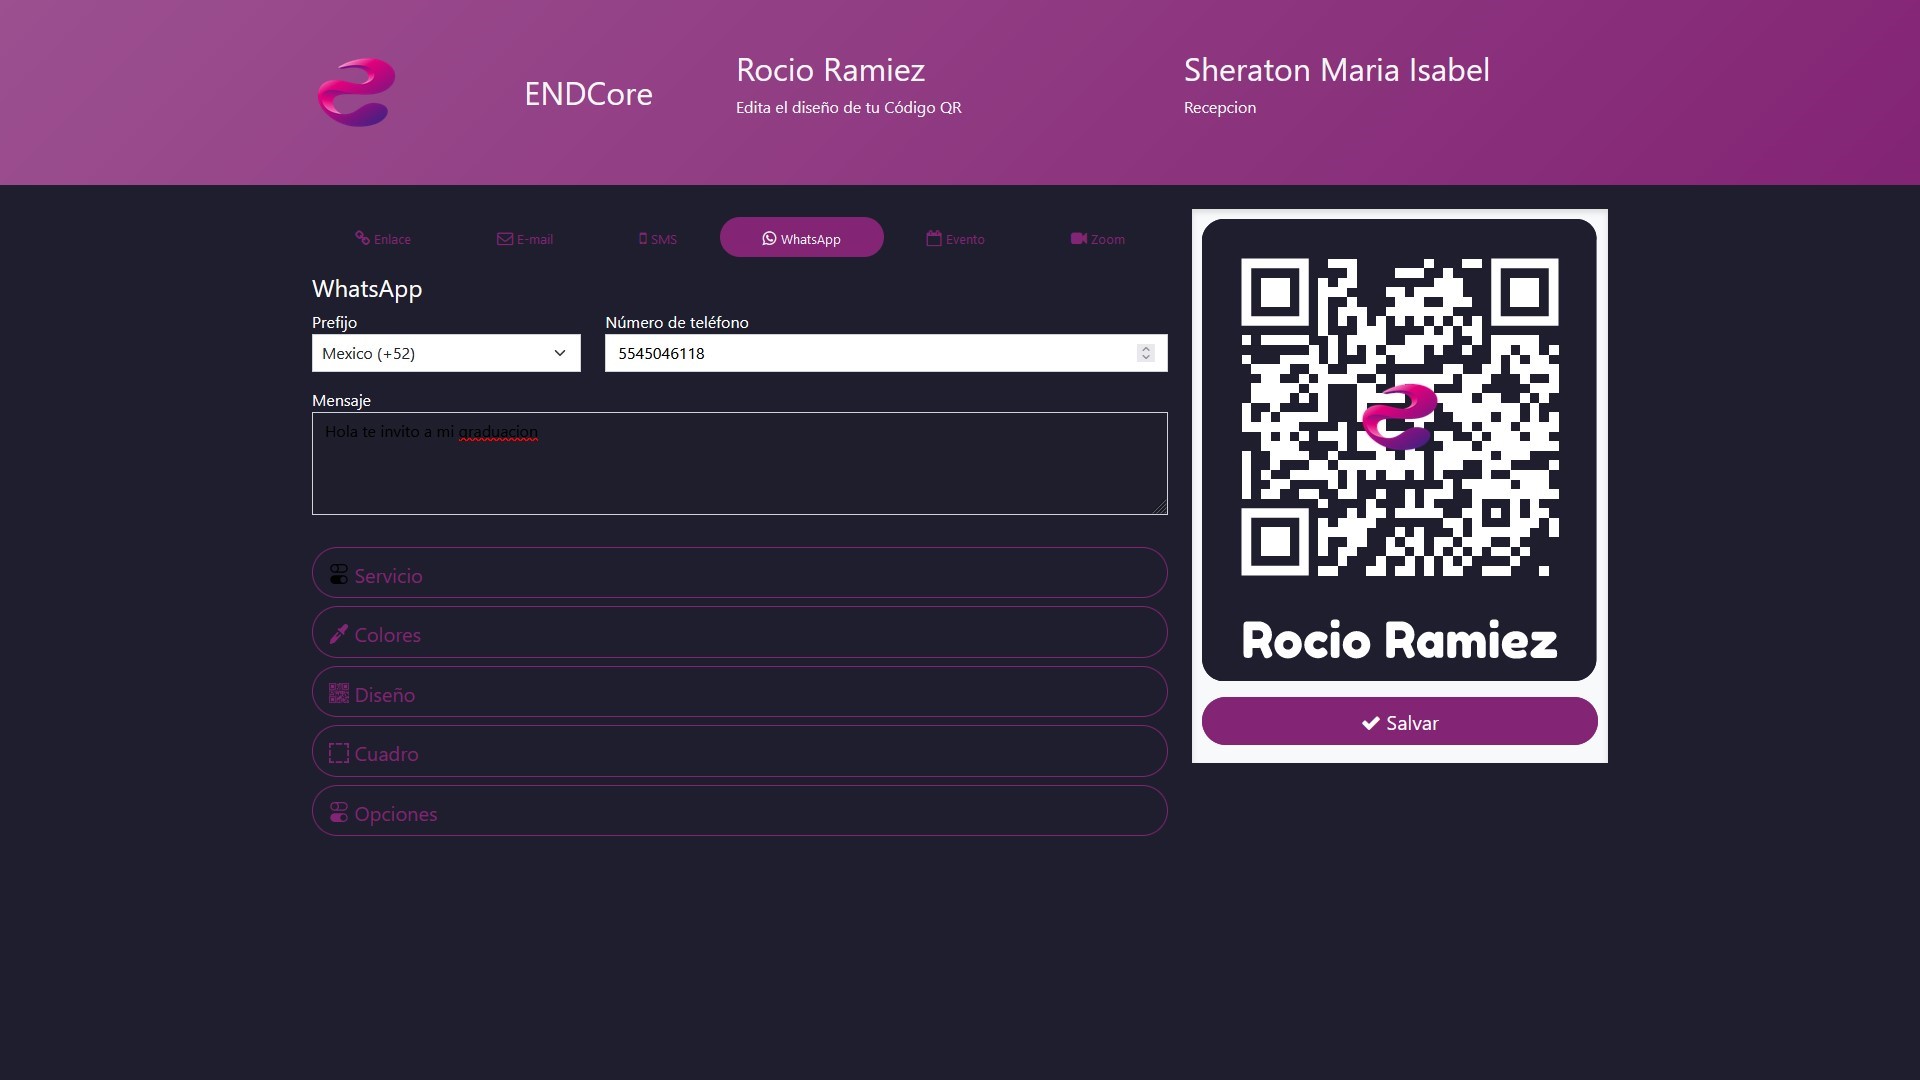
Task: Click the Sheraton Maria Isabel heading
Action: [1337, 70]
